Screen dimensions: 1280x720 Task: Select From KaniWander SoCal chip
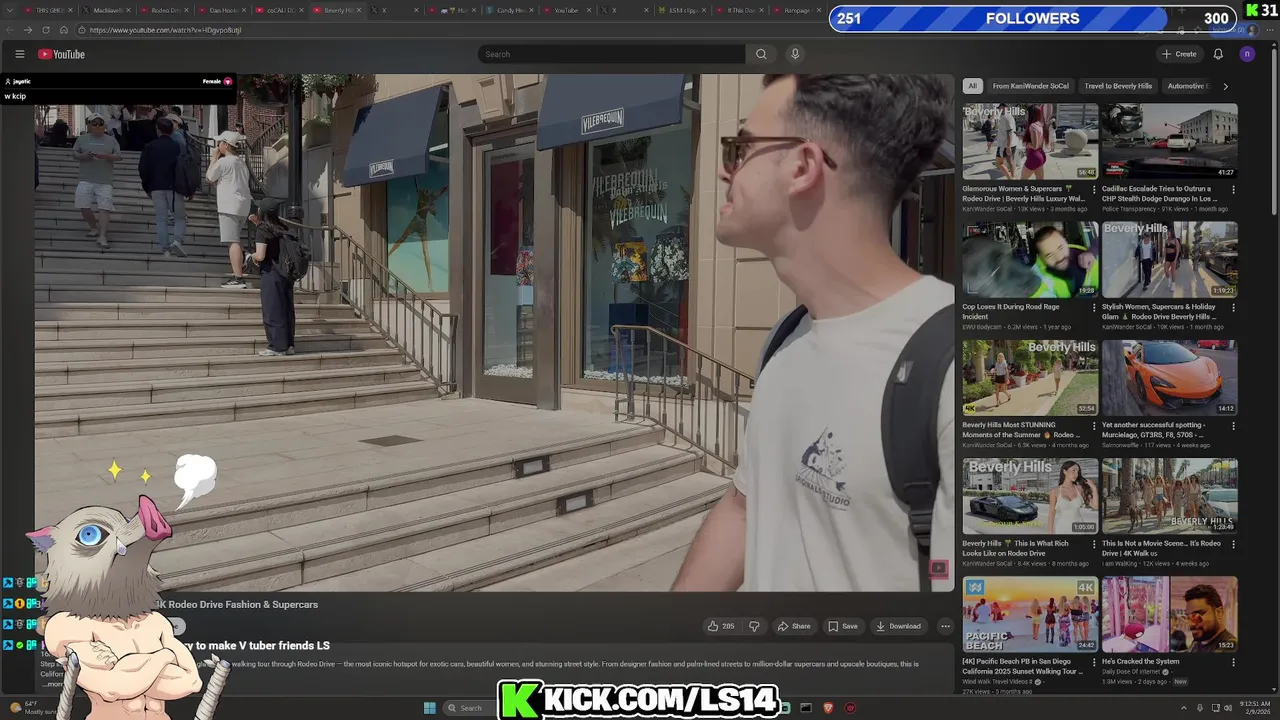[1030, 86]
